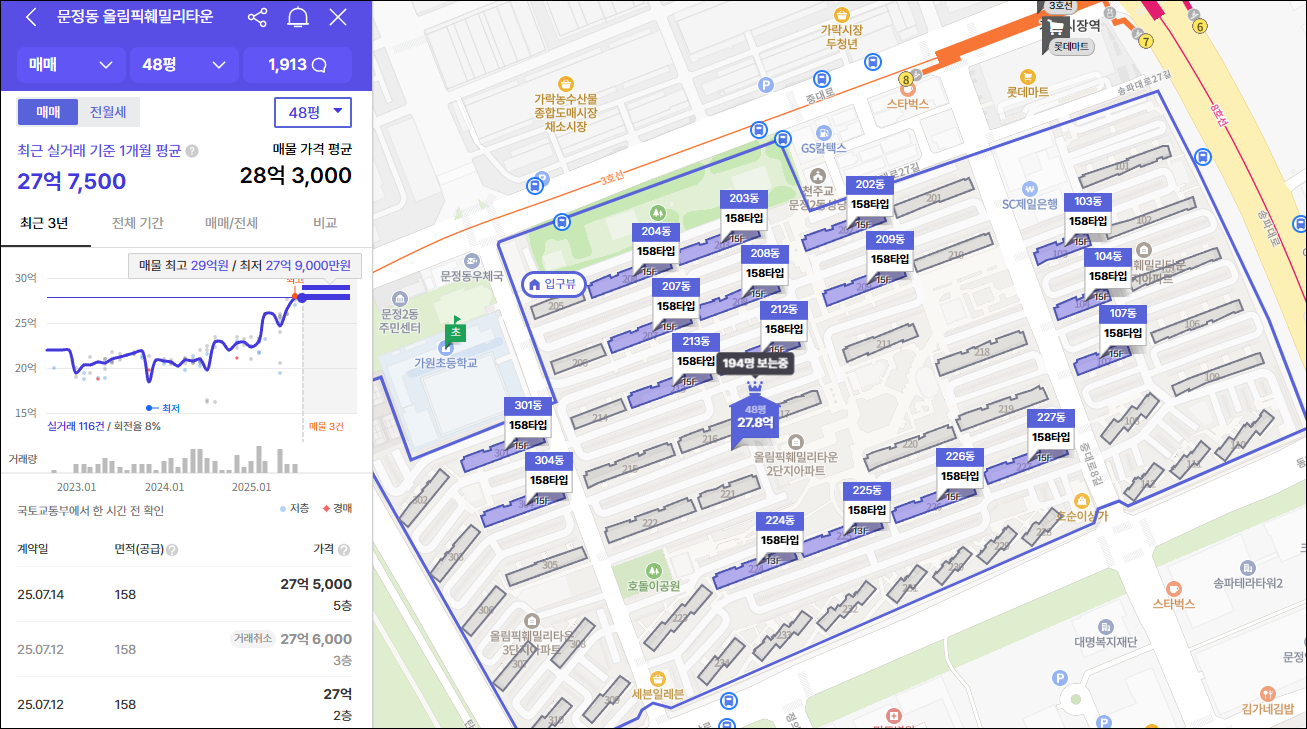This screenshot has height=729, width=1307.
Task: Click the 가원초등학교 school flag icon
Action: (x=456, y=331)
